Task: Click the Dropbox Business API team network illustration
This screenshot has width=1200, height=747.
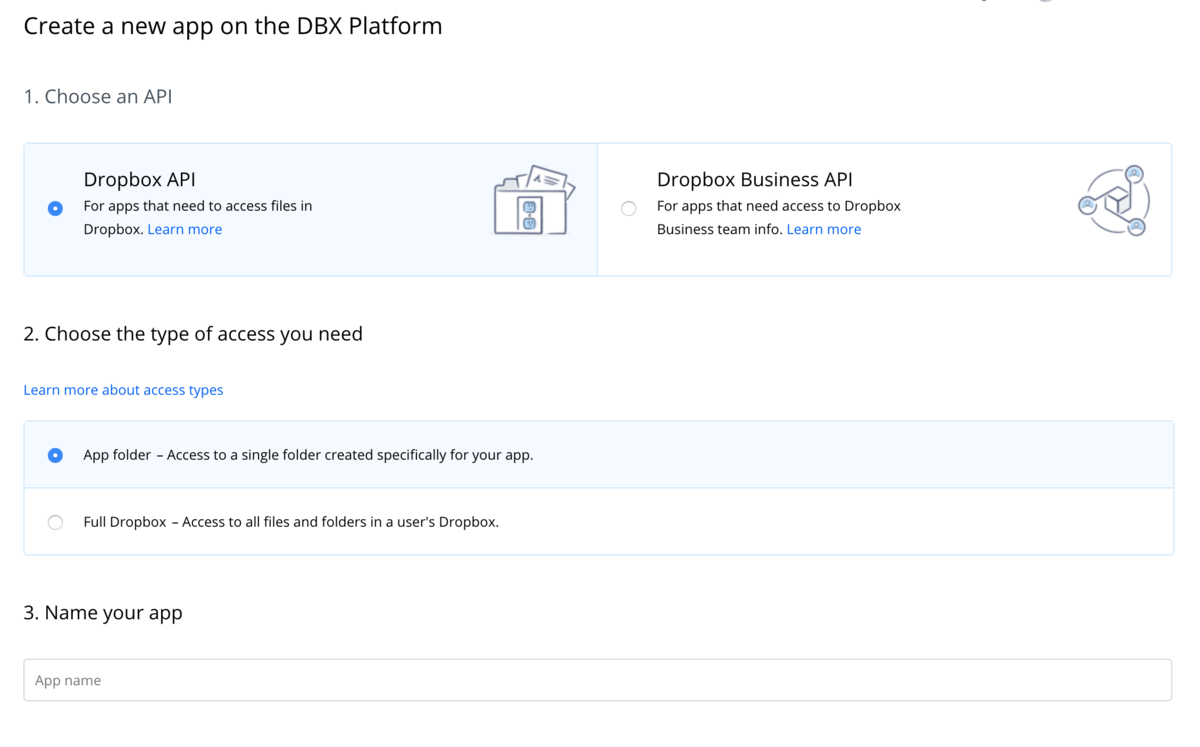Action: tap(1114, 201)
